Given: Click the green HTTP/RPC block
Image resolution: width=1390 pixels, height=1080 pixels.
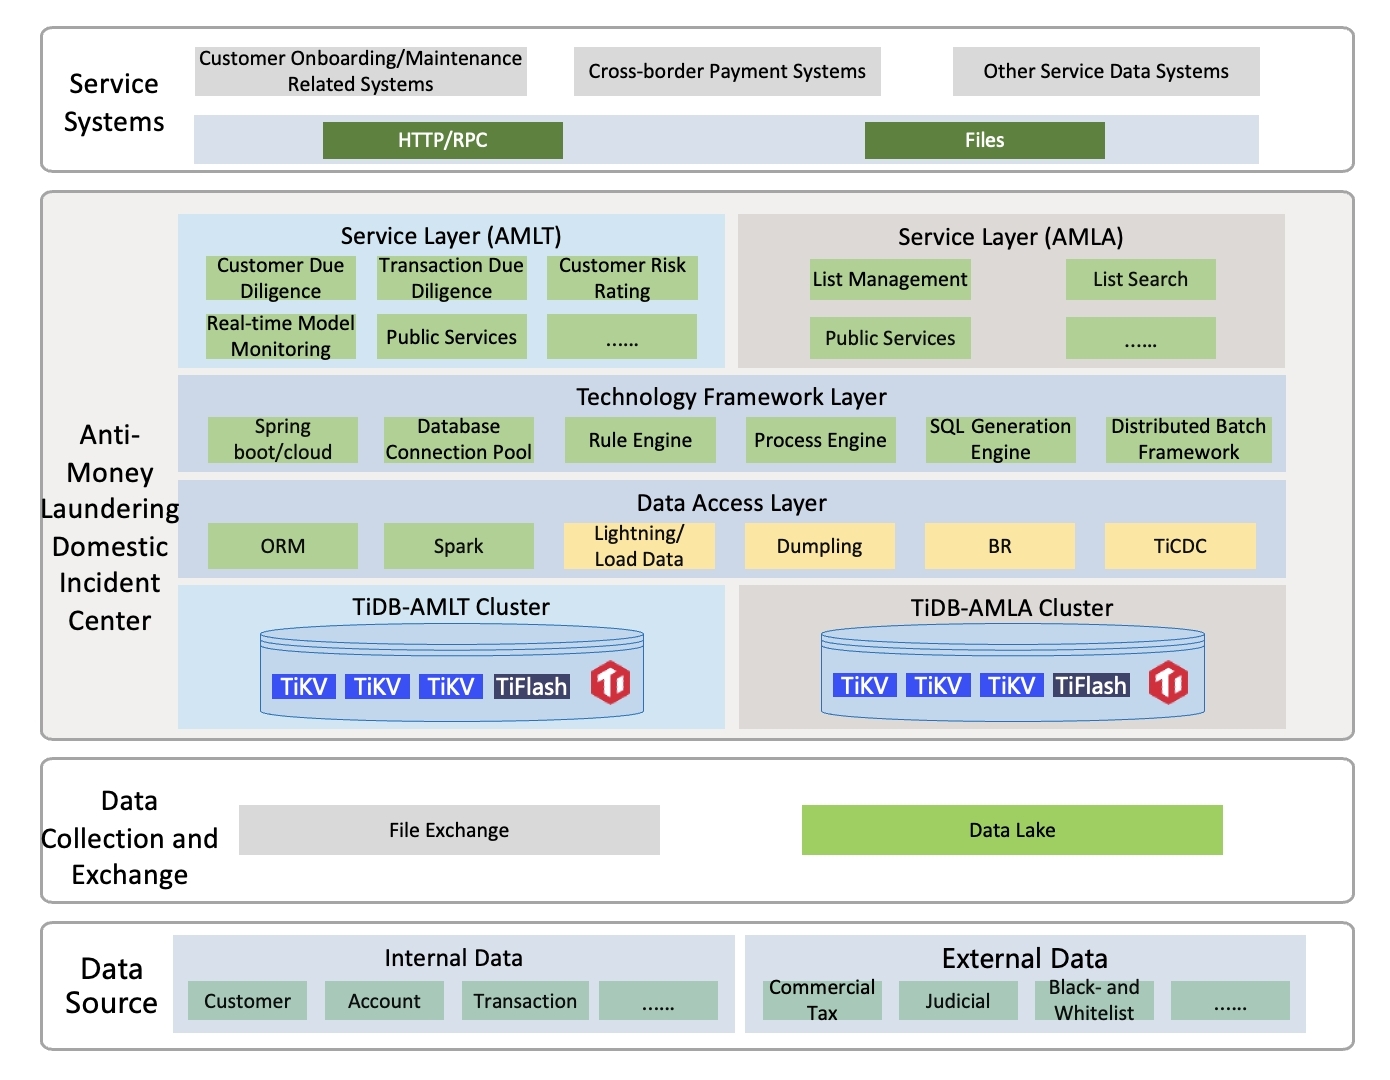Looking at the screenshot, I should 442,140.
